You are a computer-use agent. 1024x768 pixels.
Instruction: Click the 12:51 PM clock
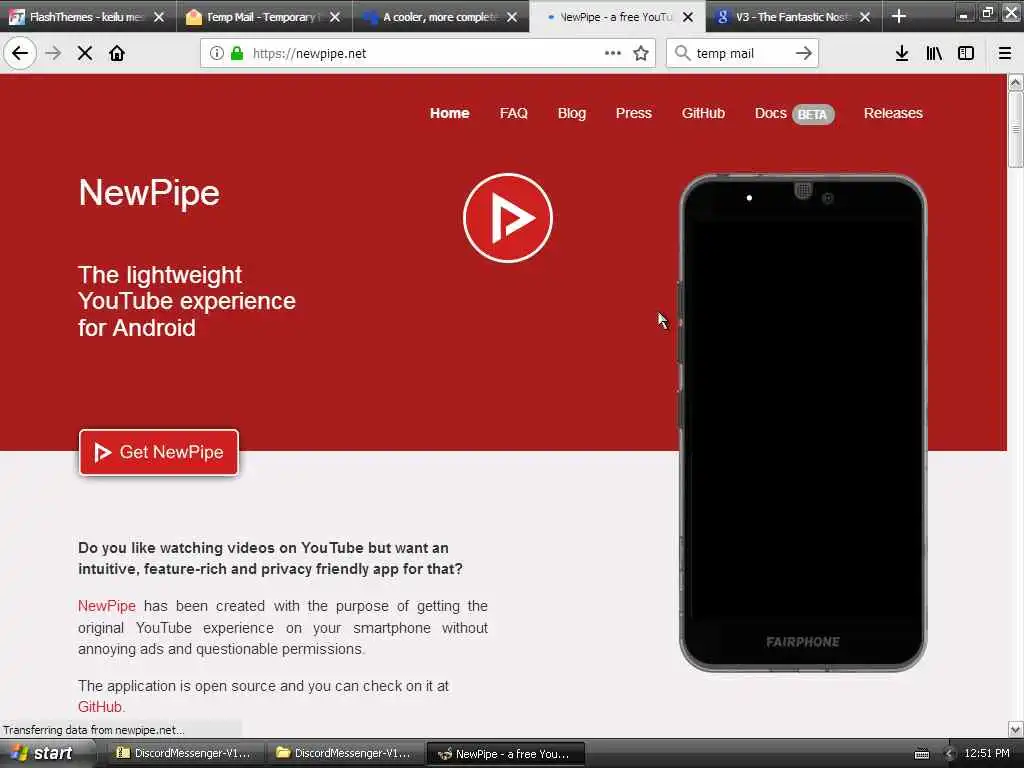987,753
